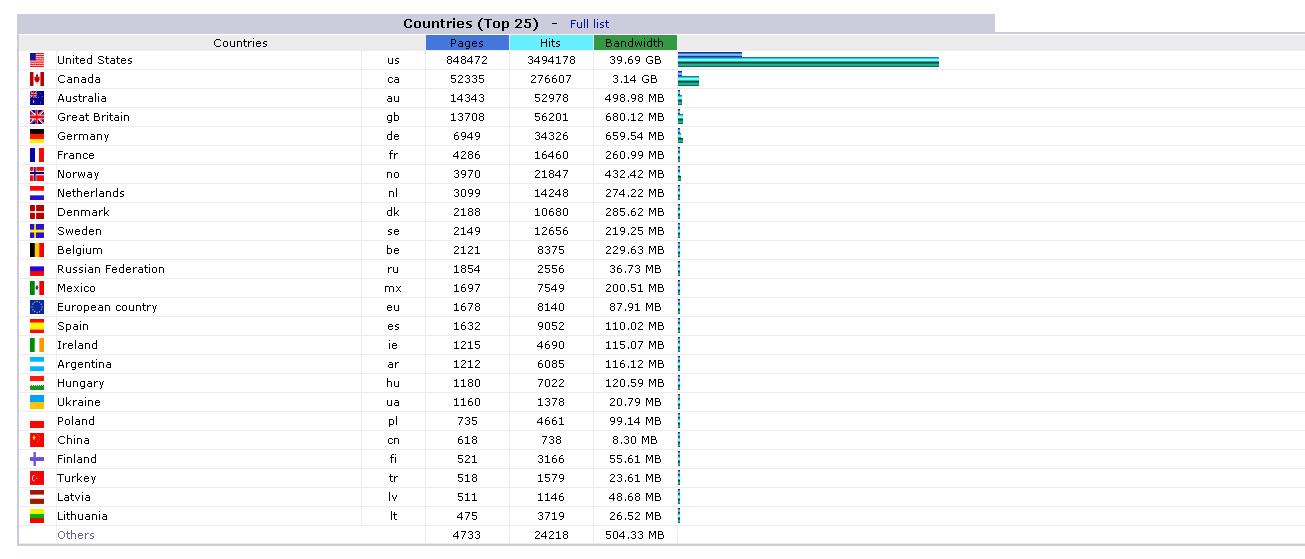Click the China flag icon
The image size is (1305, 559).
pos(37,440)
